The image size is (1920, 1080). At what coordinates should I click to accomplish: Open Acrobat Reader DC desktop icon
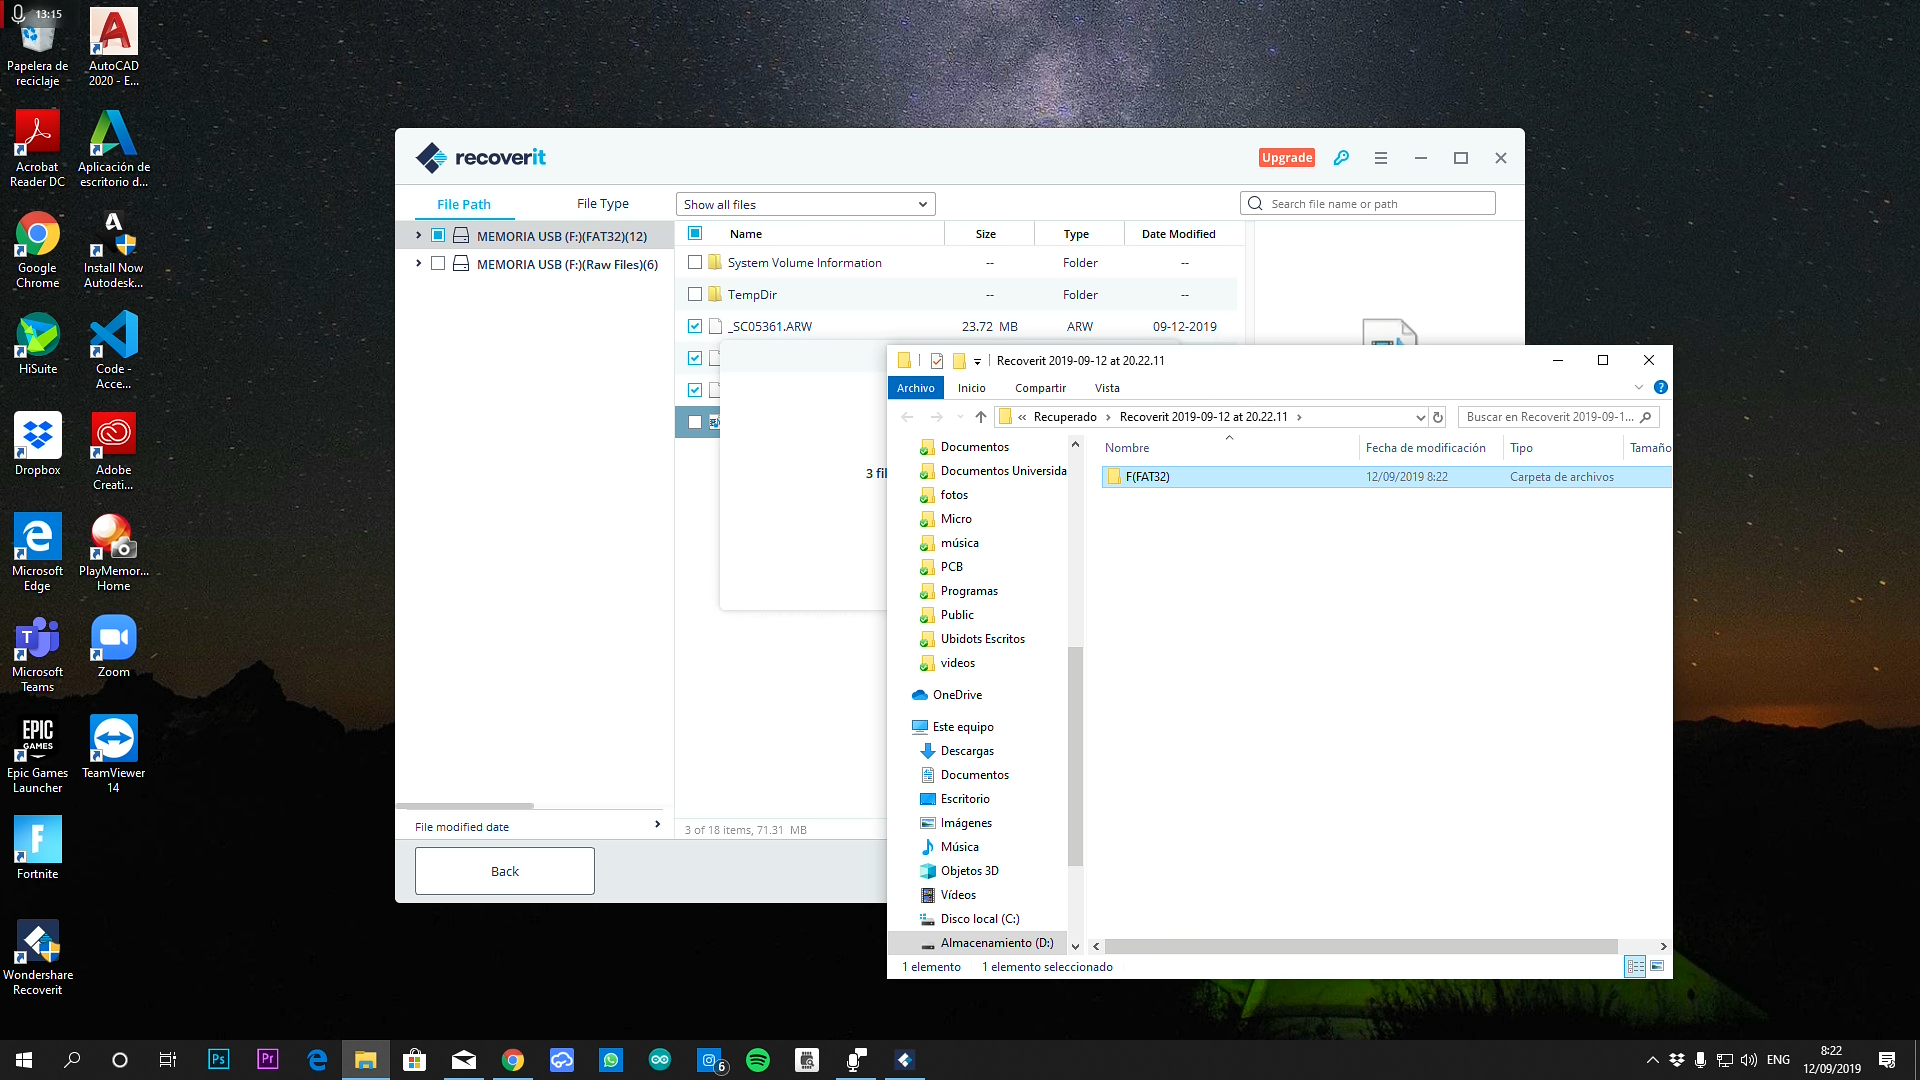37,148
